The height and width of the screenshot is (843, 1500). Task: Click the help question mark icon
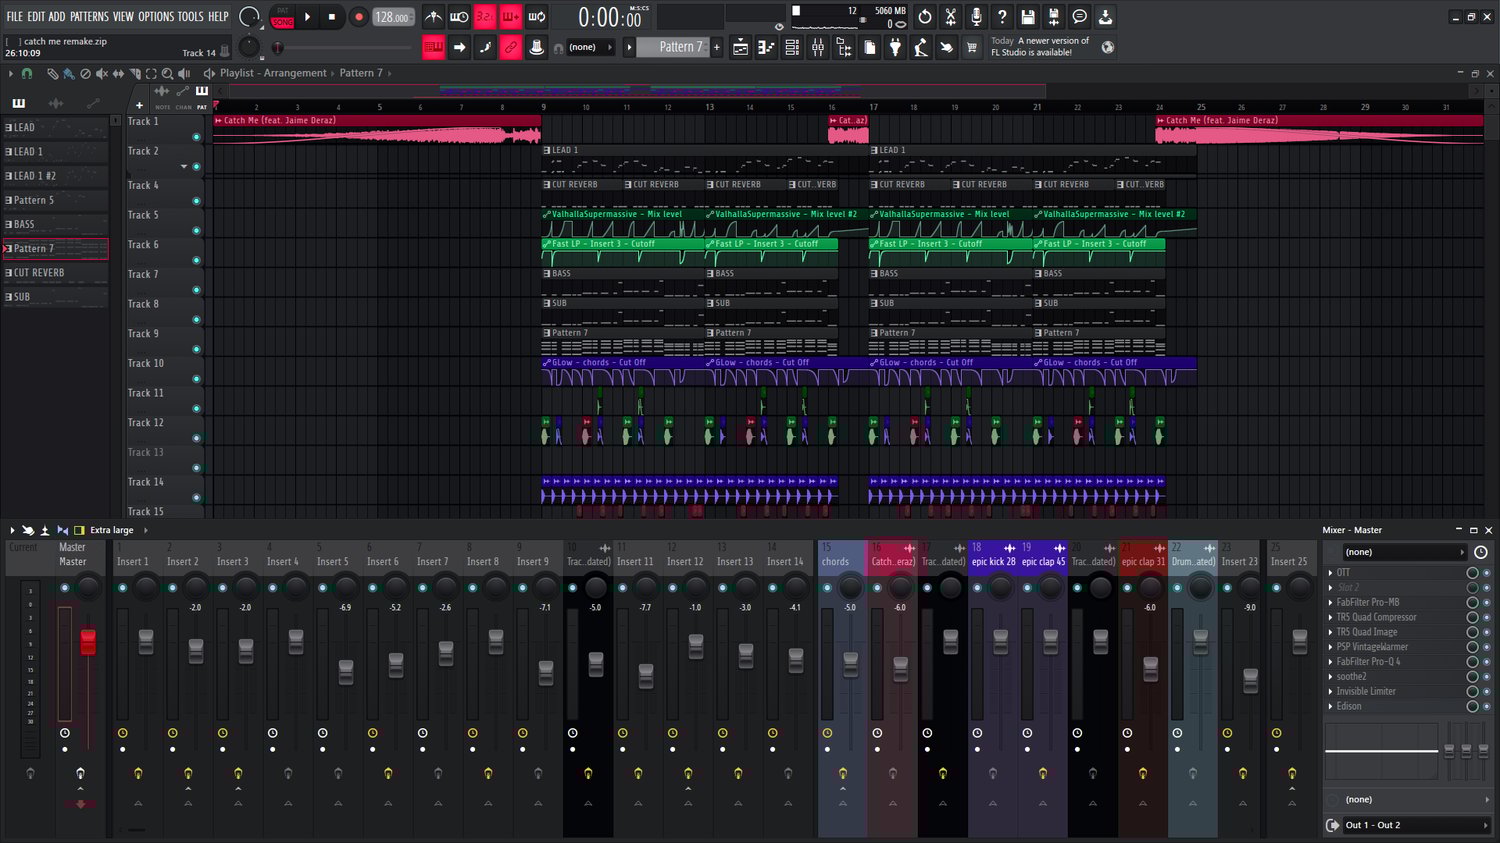[1003, 17]
